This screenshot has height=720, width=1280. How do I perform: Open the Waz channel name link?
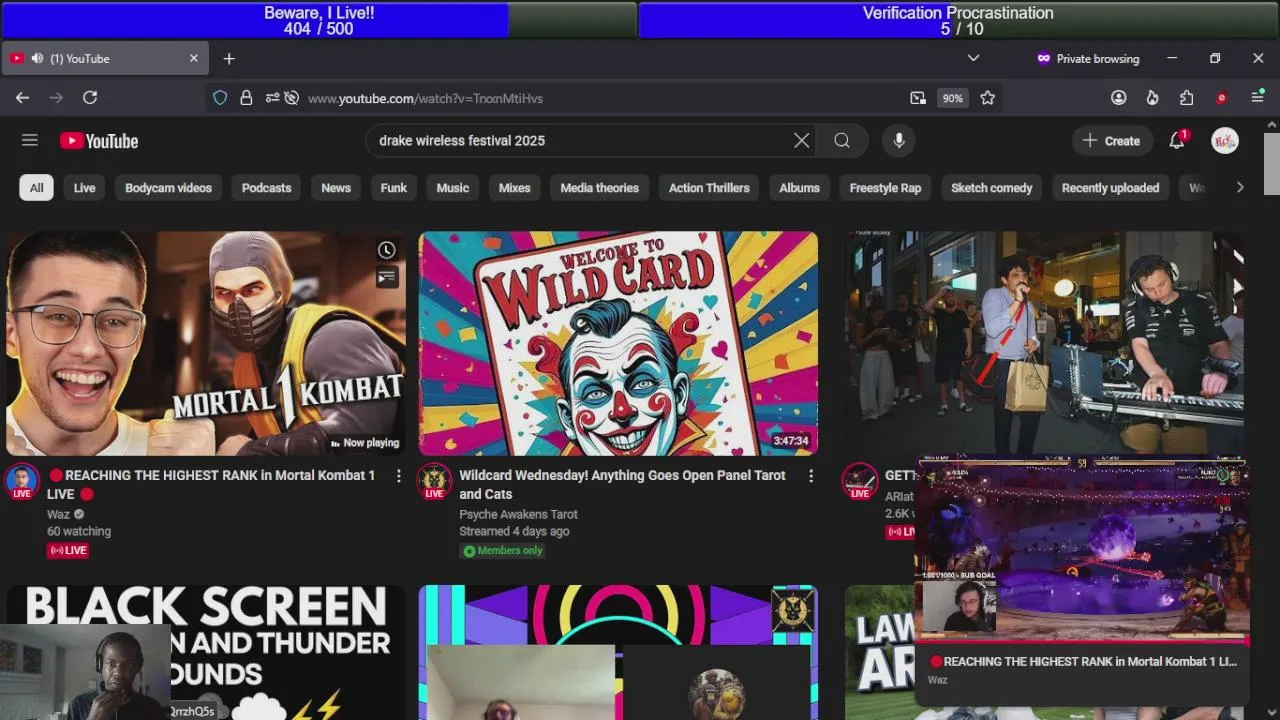(x=58, y=514)
